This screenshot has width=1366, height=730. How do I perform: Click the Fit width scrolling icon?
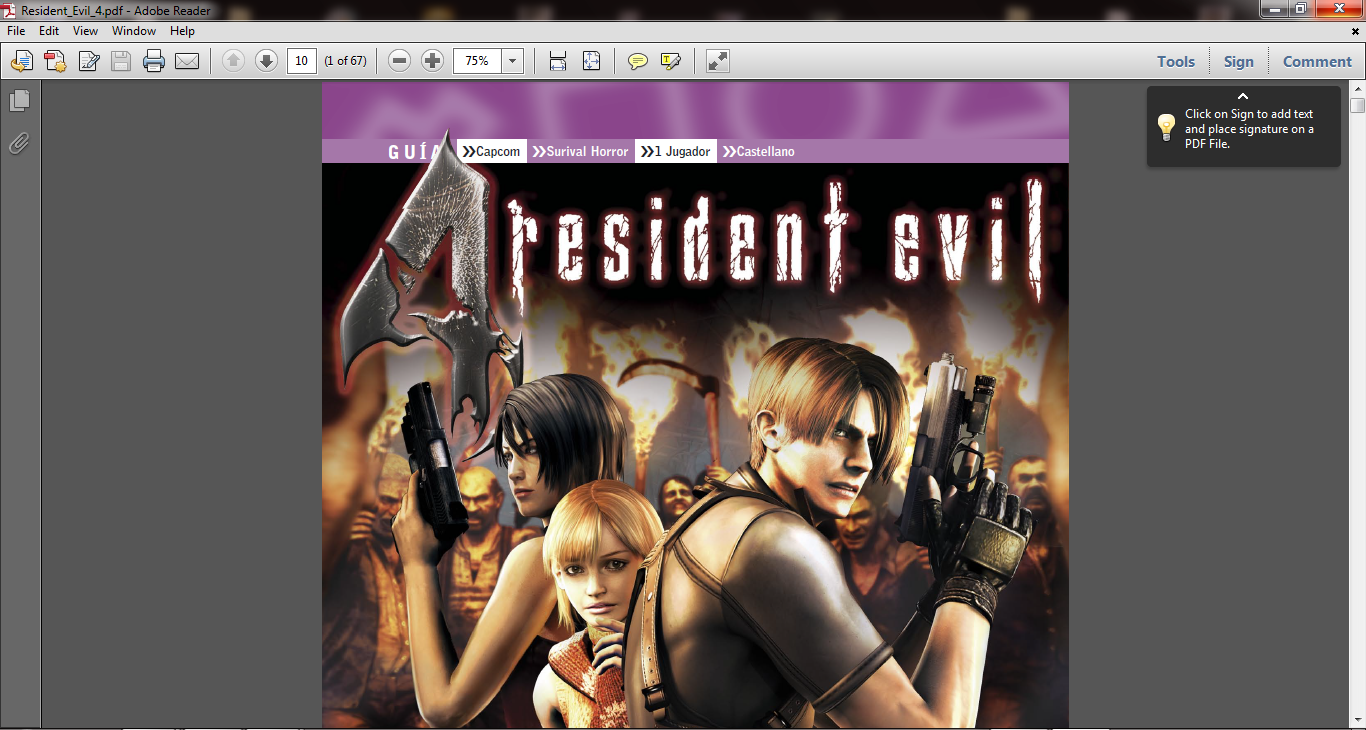[x=558, y=61]
